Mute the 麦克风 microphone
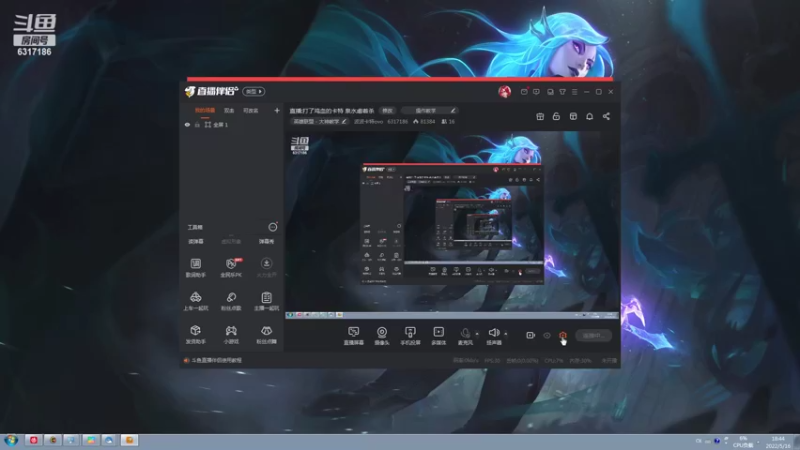 (x=465, y=336)
